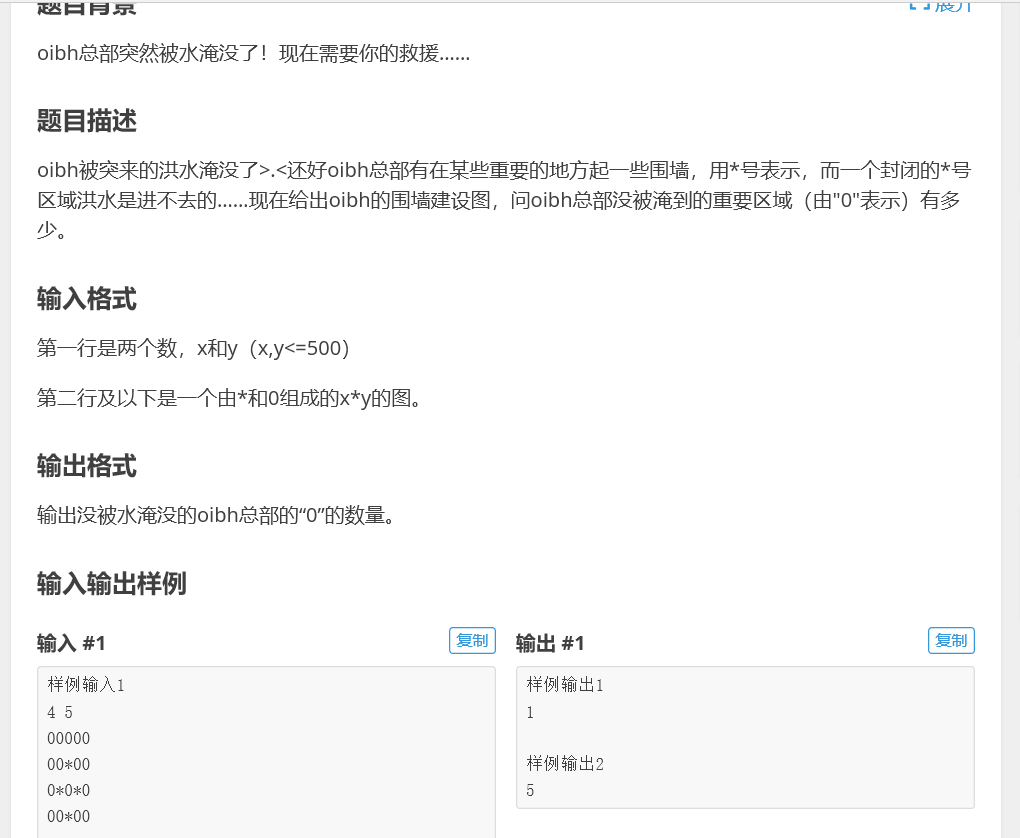
Task: Click the 输出格式 section heading
Action: (85, 466)
